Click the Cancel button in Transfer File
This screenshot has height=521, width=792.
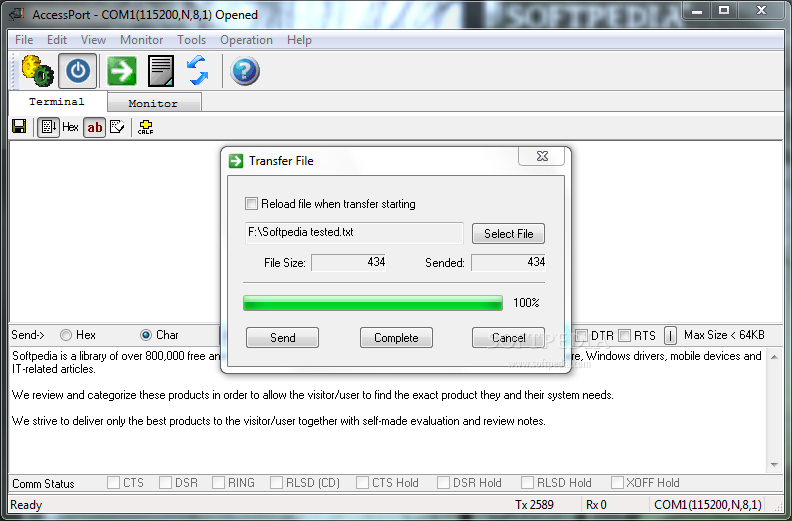coord(508,338)
